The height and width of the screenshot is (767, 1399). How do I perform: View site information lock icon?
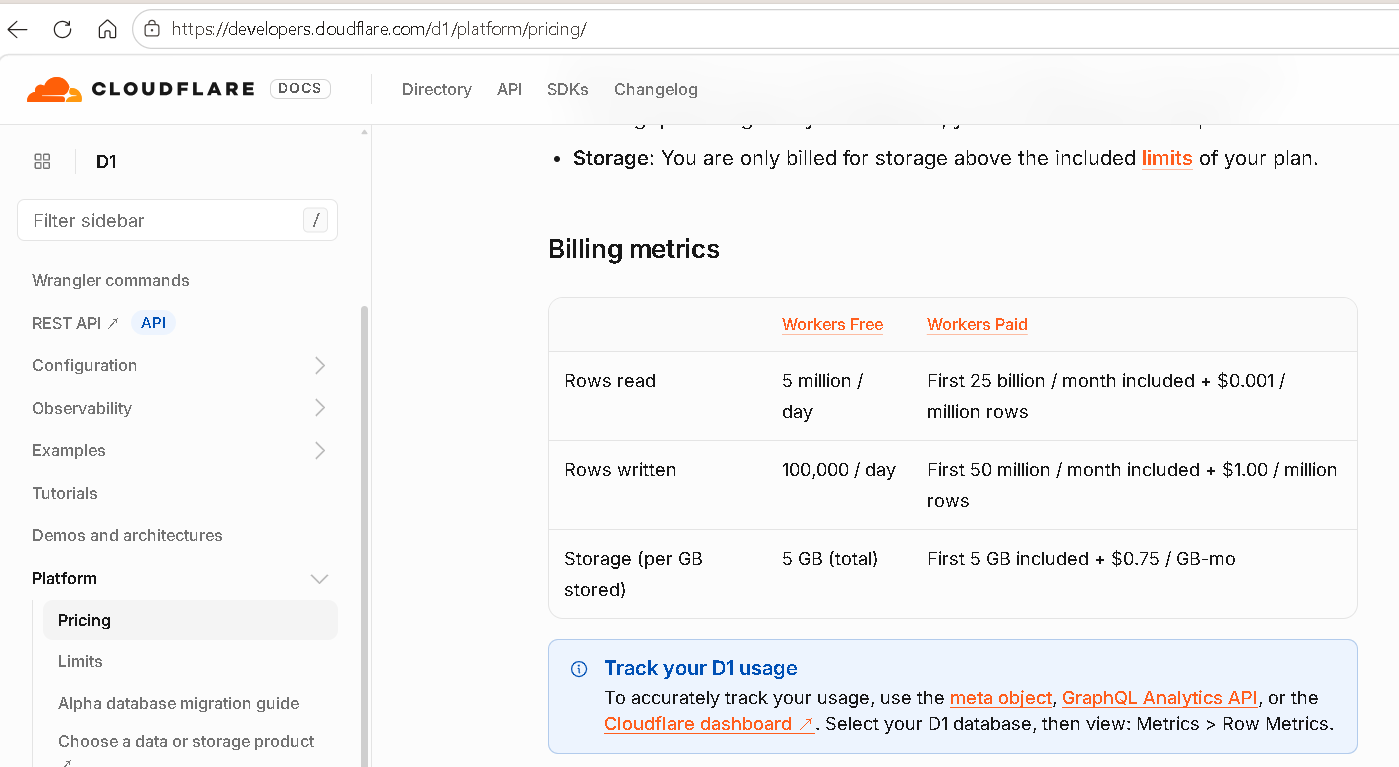point(152,29)
